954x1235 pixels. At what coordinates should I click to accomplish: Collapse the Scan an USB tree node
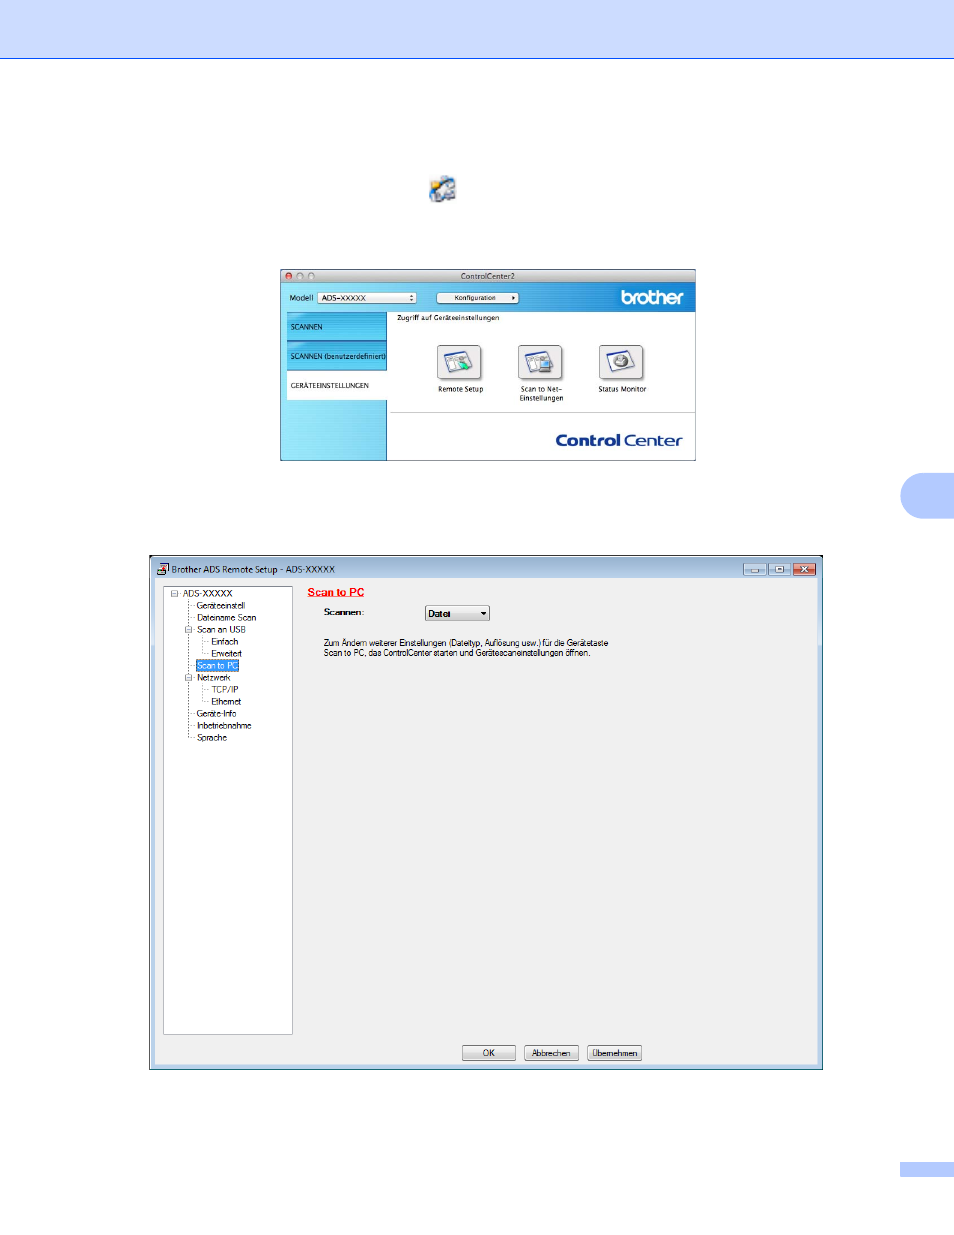[x=188, y=630]
